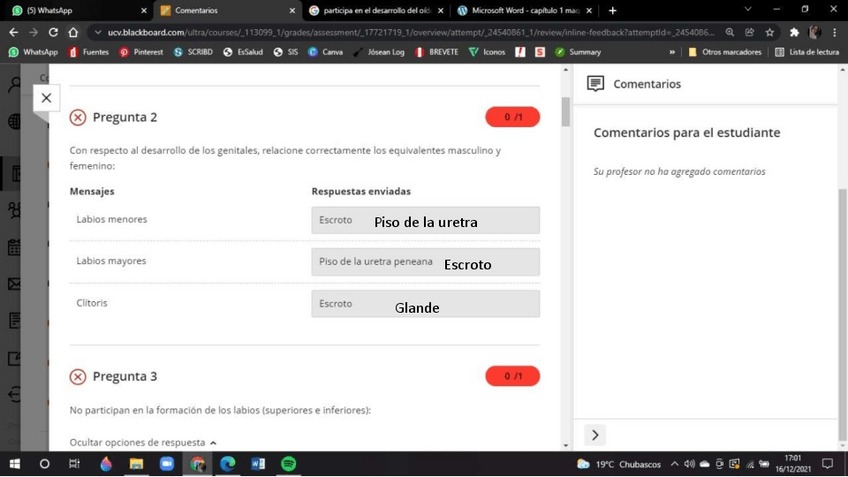Open the notification center icon
The height and width of the screenshot is (477, 848).
[x=827, y=464]
